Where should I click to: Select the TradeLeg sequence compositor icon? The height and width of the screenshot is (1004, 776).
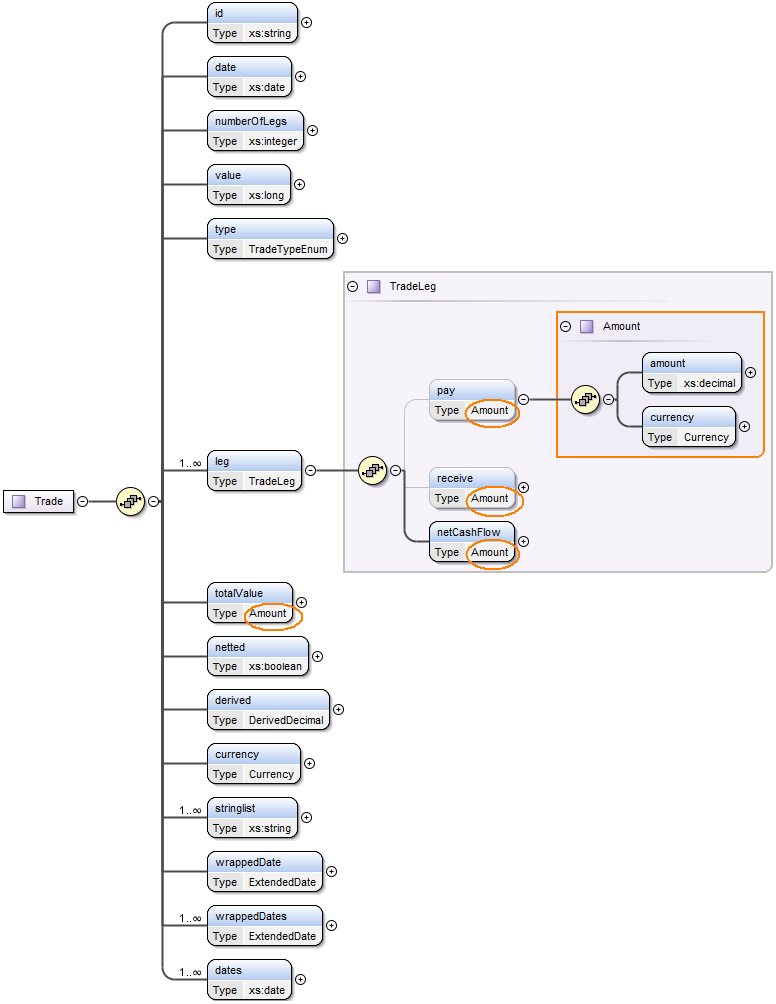tap(373, 471)
